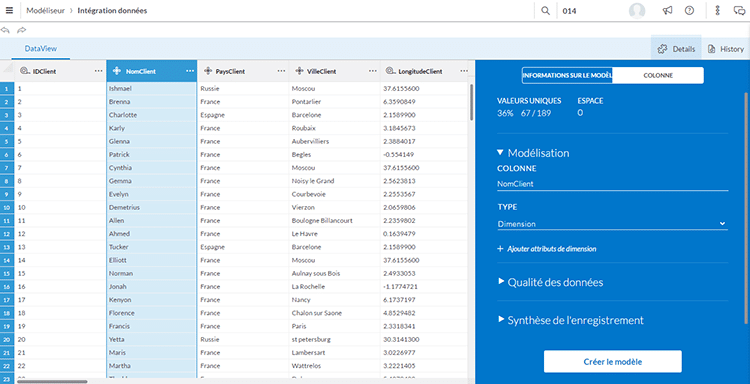Click the search magnifier icon
Image resolution: width=750 pixels, height=384 pixels.
click(545, 11)
